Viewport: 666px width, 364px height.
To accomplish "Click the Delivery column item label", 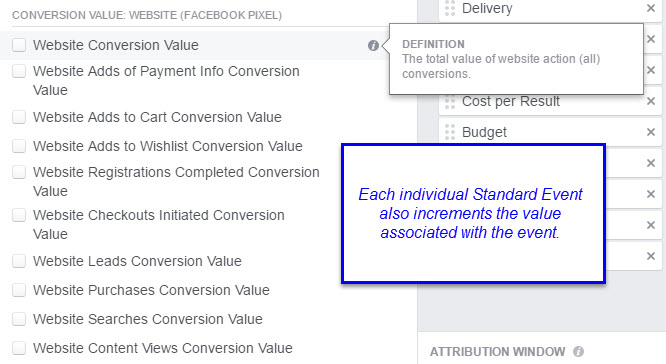I will click(x=487, y=8).
